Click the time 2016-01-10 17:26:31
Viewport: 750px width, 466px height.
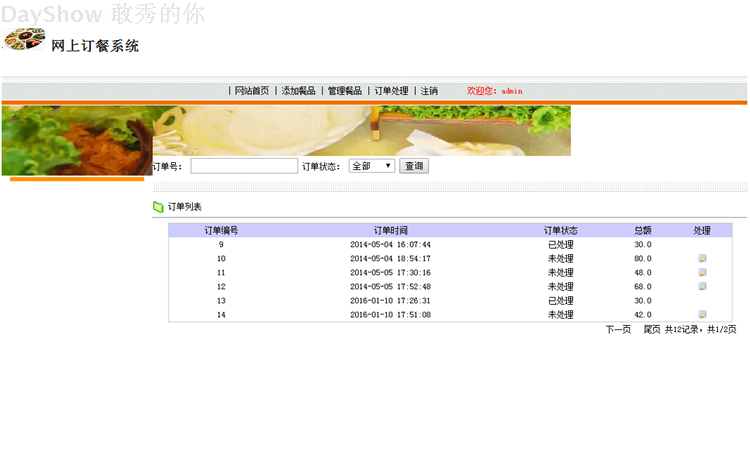390,300
